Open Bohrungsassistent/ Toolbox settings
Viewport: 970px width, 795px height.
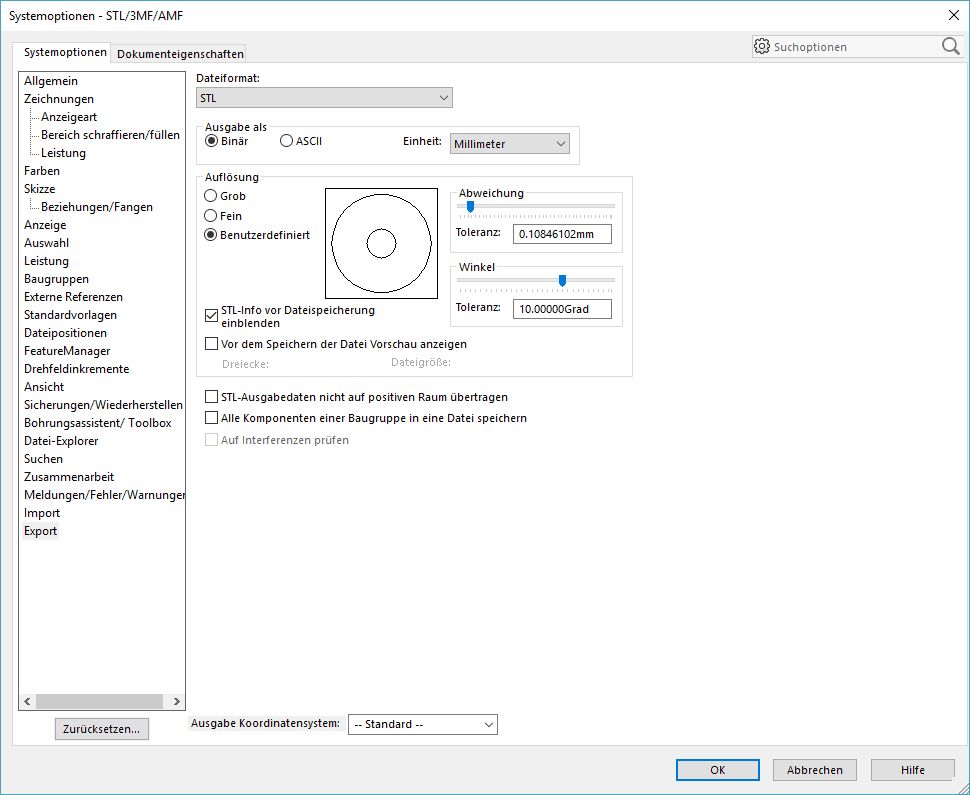(x=97, y=423)
